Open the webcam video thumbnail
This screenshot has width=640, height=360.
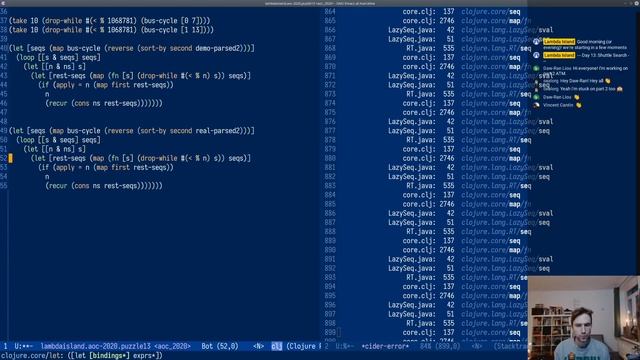tap(584, 318)
